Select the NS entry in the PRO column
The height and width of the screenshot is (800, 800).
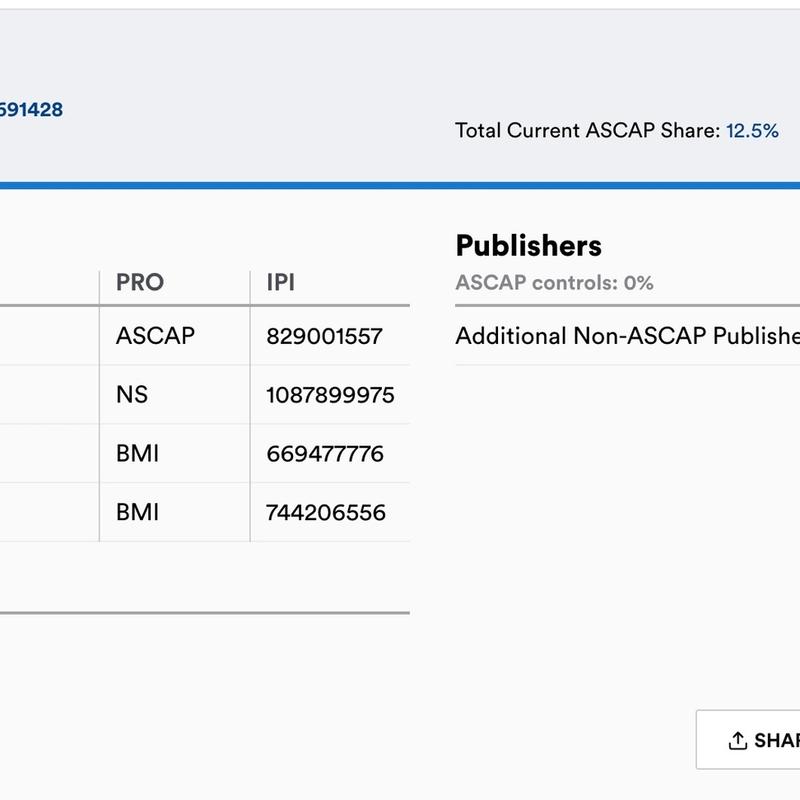(x=133, y=396)
